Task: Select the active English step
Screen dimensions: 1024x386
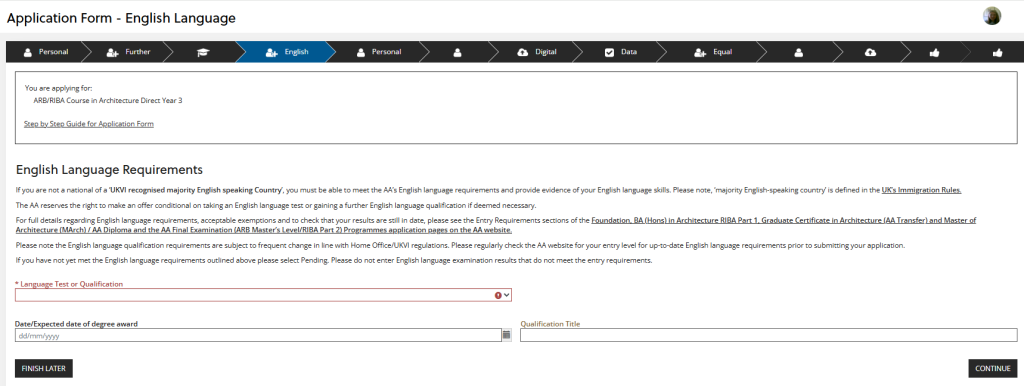Action: coord(287,52)
